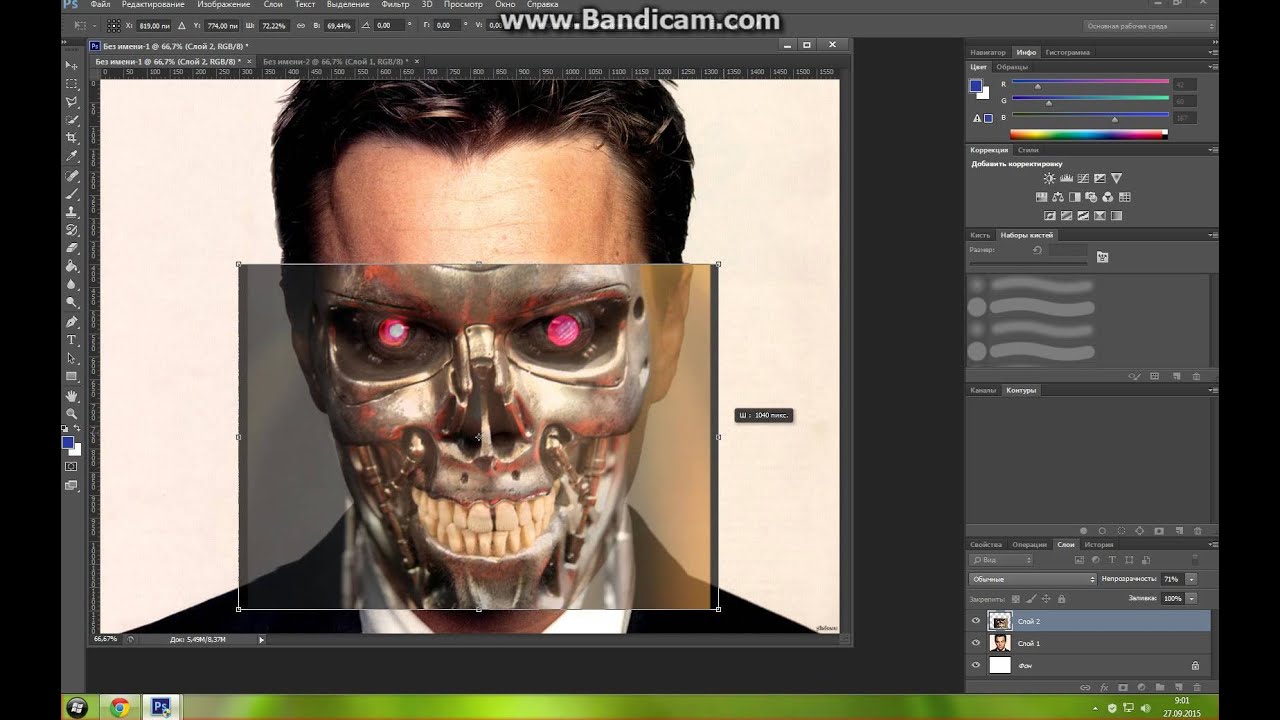Select the Rectangular Marquee tool
The image size is (1280, 720).
click(x=72, y=84)
